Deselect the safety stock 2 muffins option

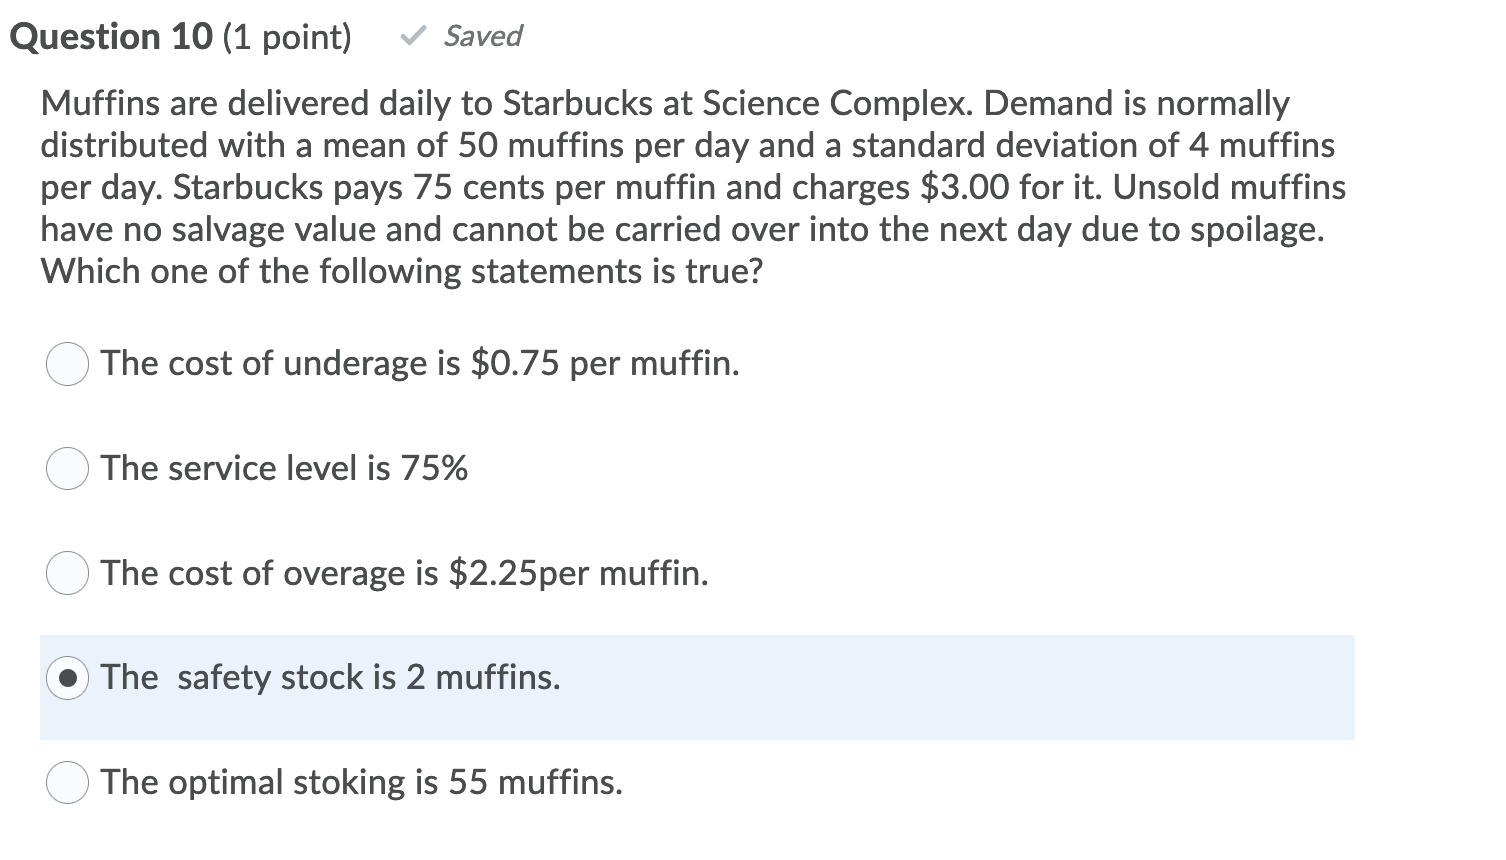66,677
